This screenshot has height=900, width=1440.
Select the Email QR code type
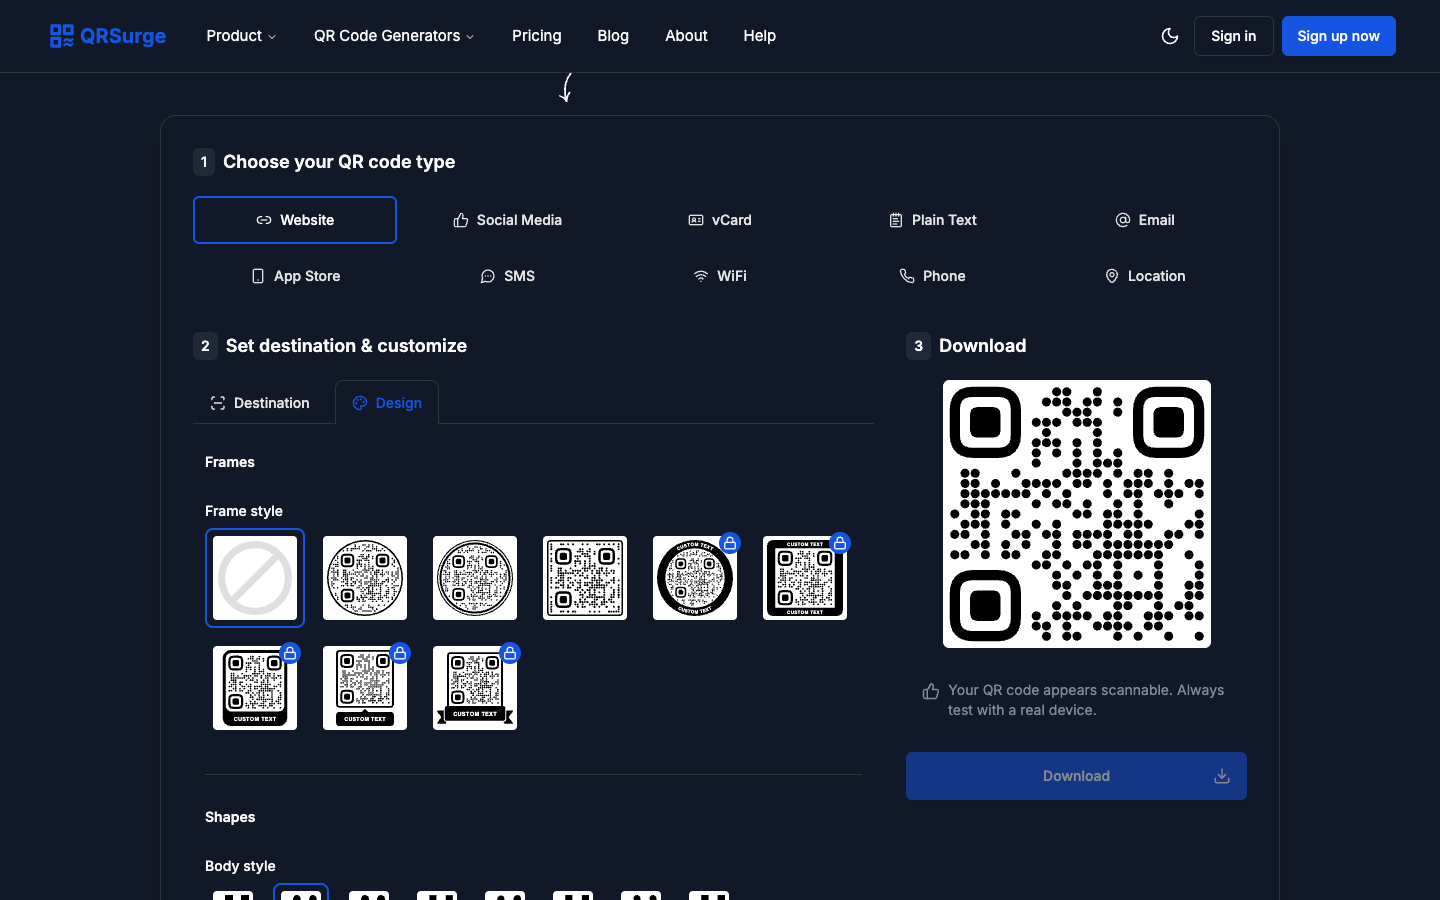1145,220
